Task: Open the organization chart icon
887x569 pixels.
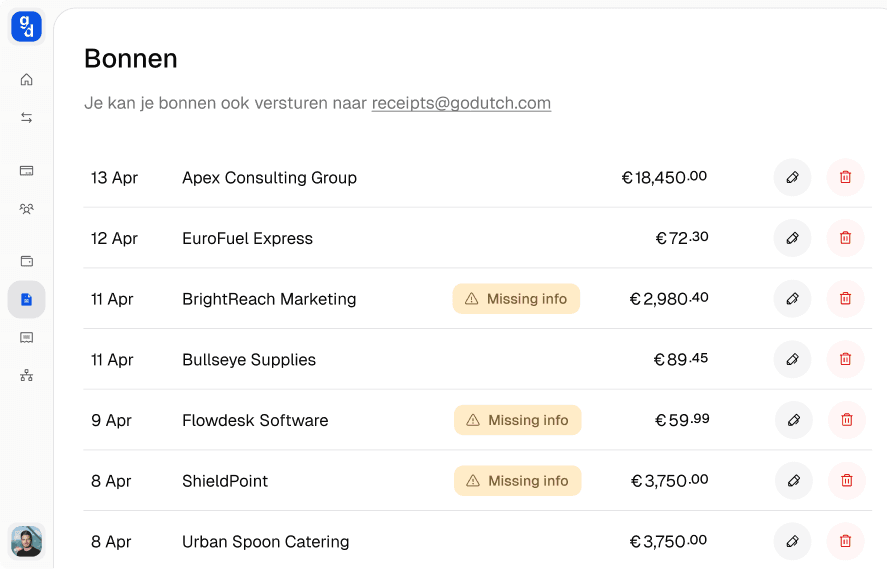Action: pyautogui.click(x=27, y=376)
